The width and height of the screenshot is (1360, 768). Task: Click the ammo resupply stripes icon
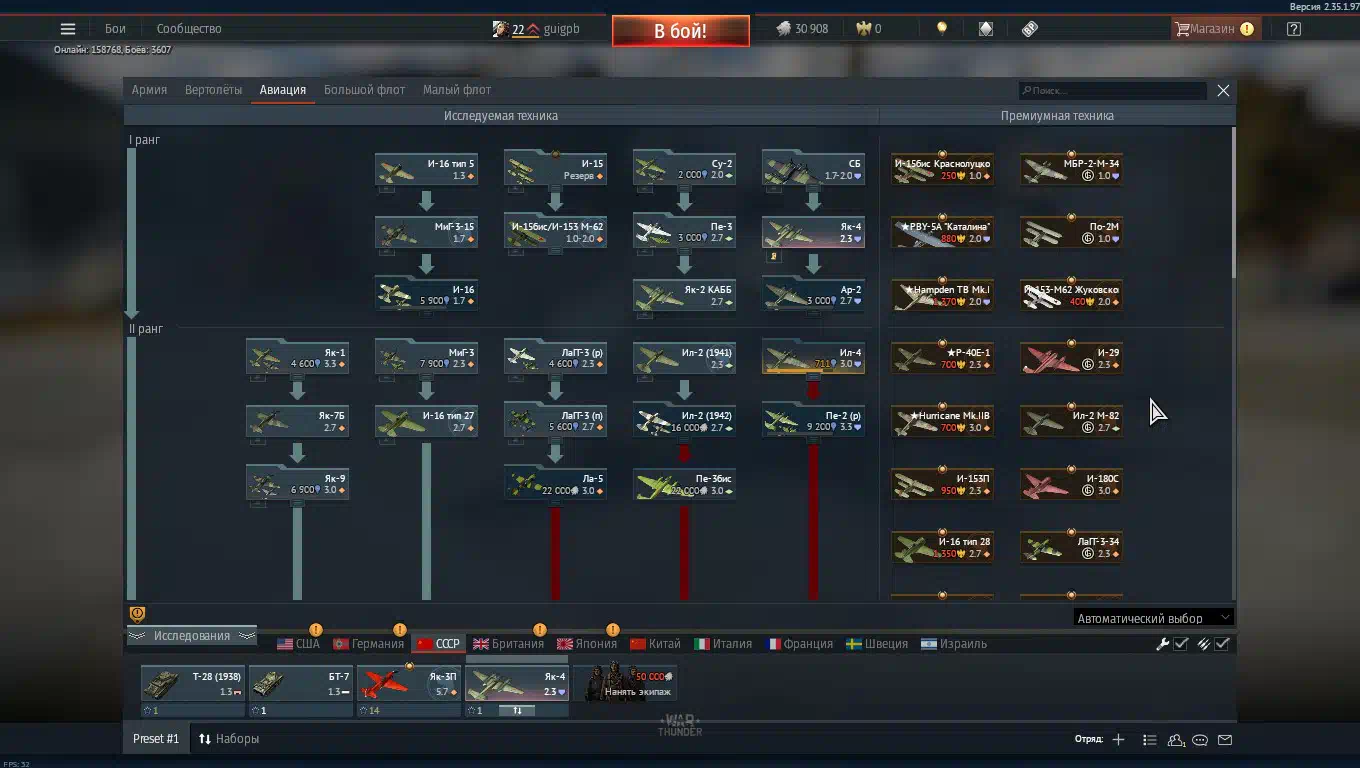point(1204,644)
